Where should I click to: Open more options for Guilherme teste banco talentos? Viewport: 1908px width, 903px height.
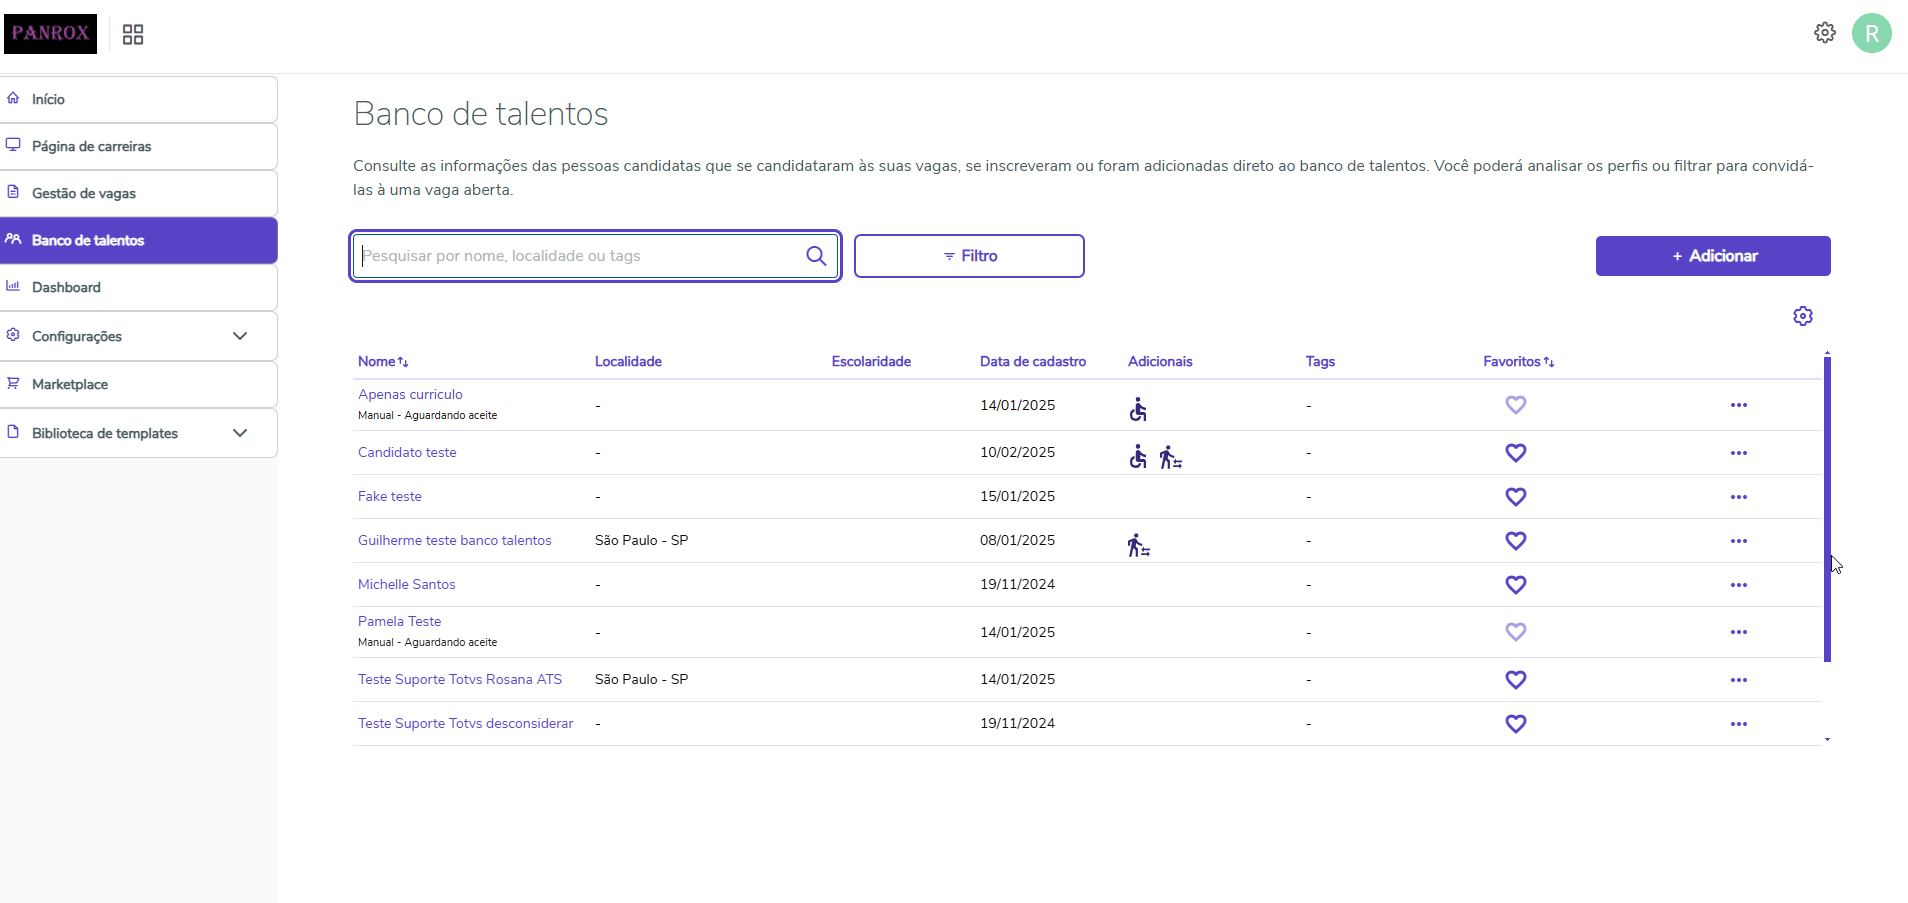coord(1739,541)
